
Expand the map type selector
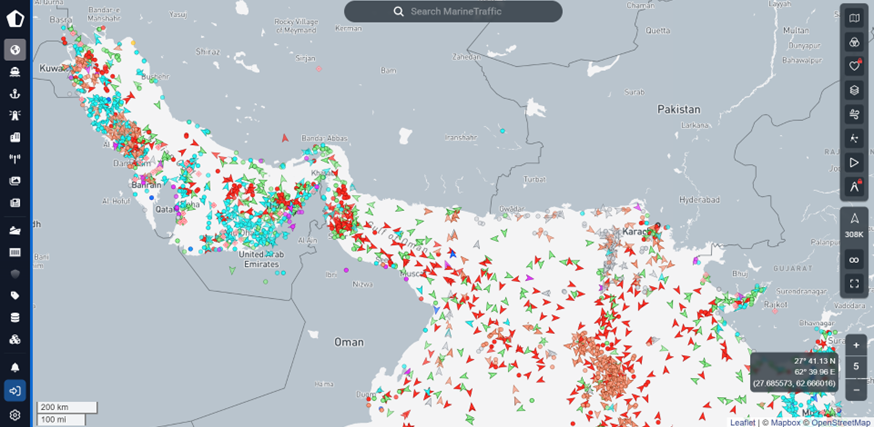coord(854,18)
